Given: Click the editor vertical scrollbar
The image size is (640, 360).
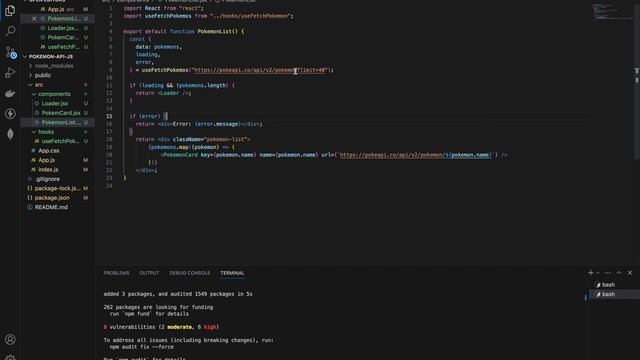Looking at the screenshot, I should pos(637,82).
